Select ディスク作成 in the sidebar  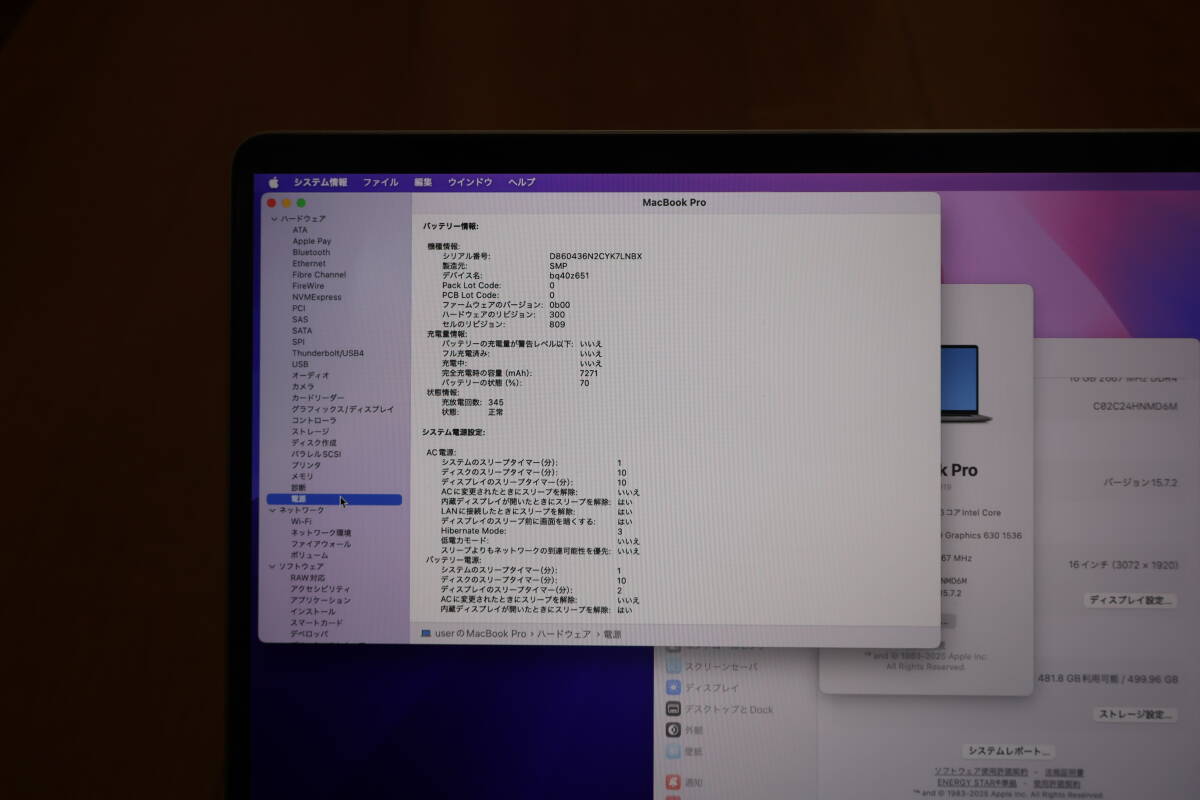click(x=314, y=442)
